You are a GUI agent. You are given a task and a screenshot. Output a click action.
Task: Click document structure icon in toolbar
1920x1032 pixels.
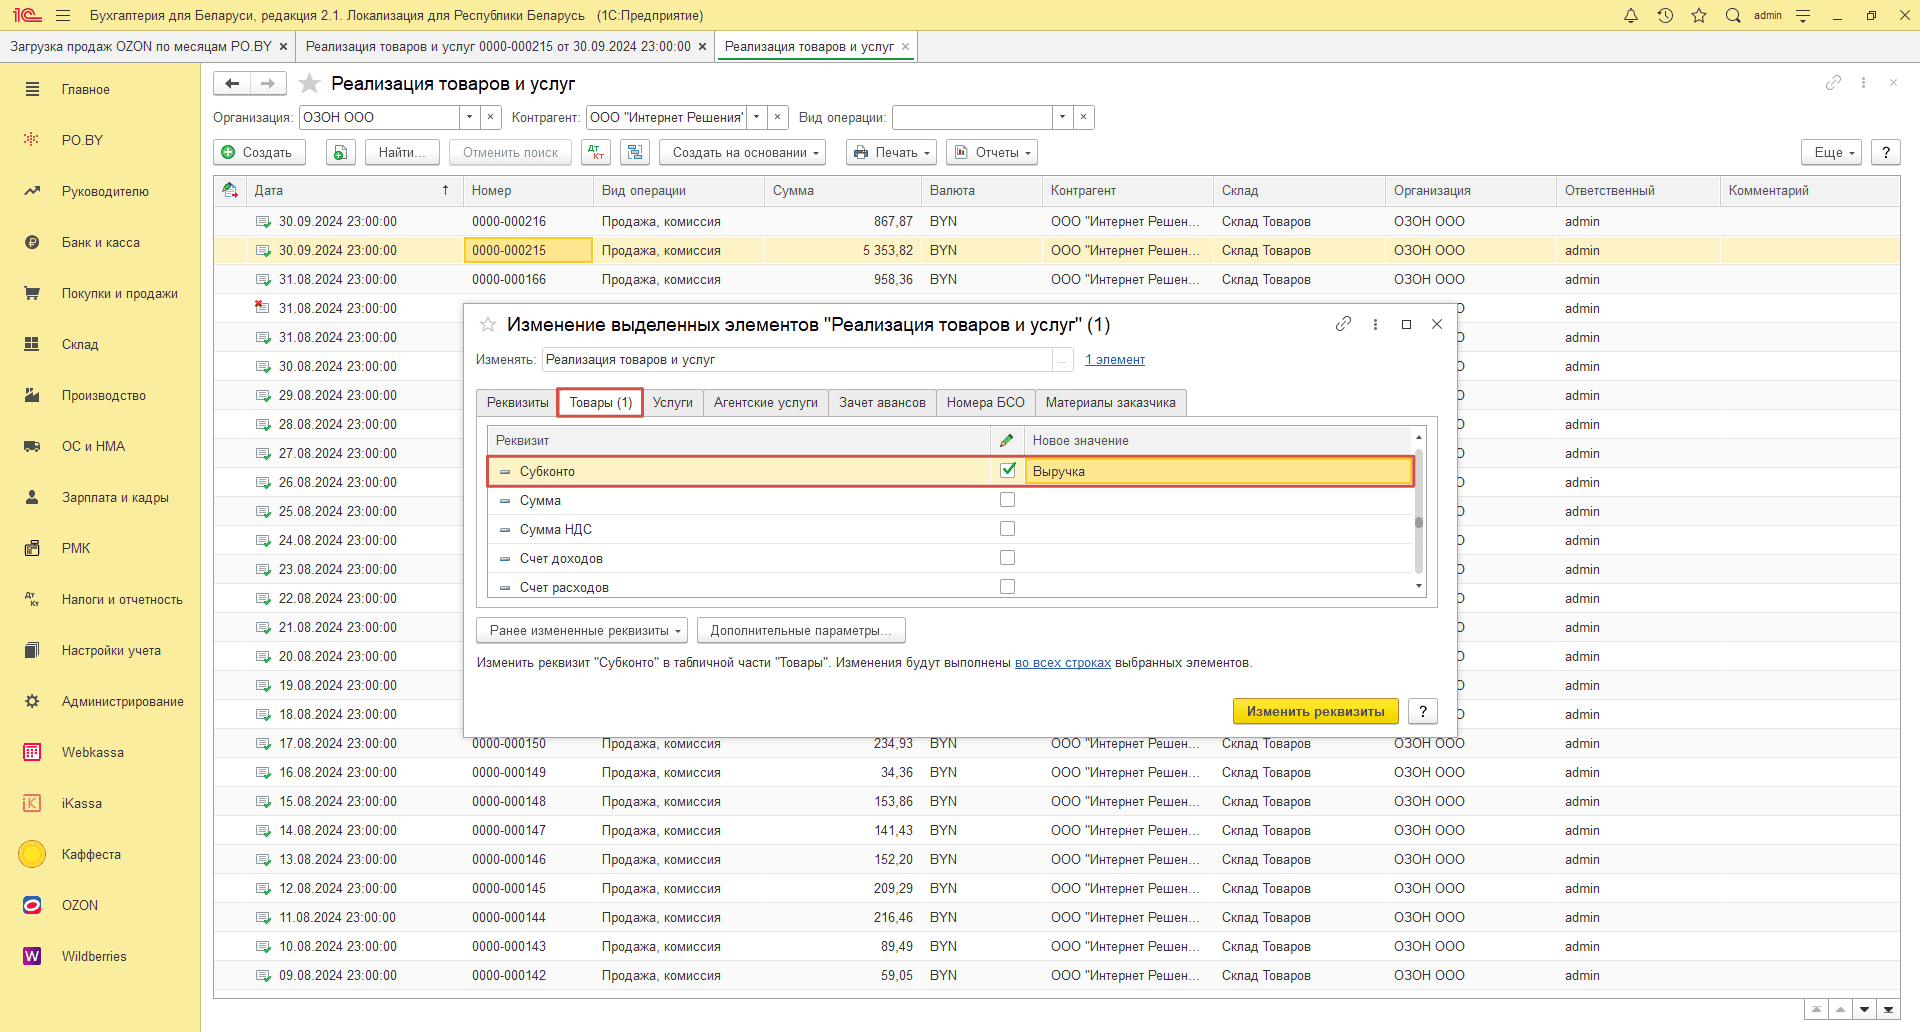click(x=635, y=152)
